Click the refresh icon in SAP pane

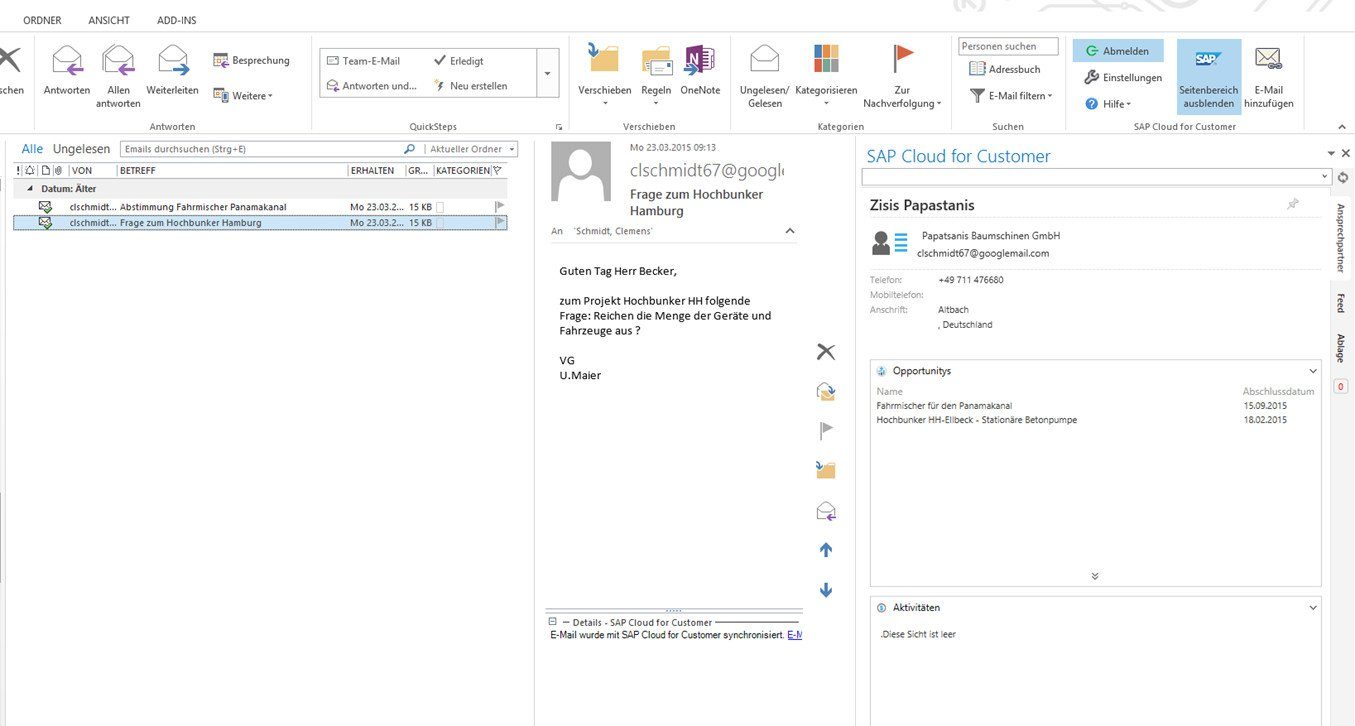click(x=1342, y=177)
